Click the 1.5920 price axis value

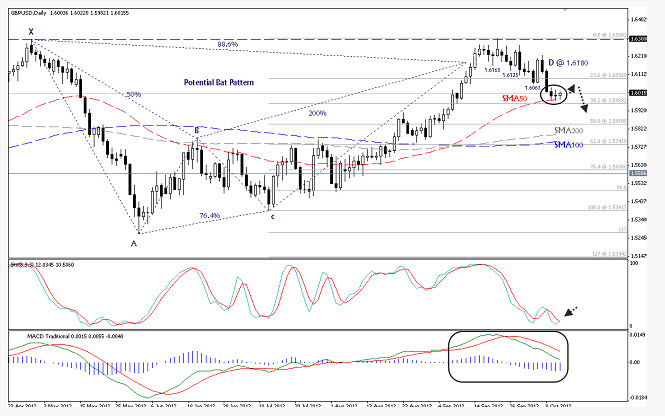coord(638,110)
